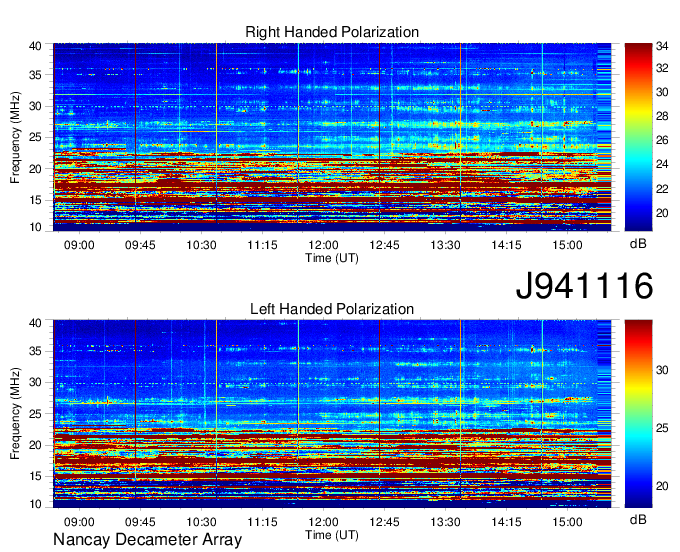Click the 13:30 tick on bottom time axis

445,522
